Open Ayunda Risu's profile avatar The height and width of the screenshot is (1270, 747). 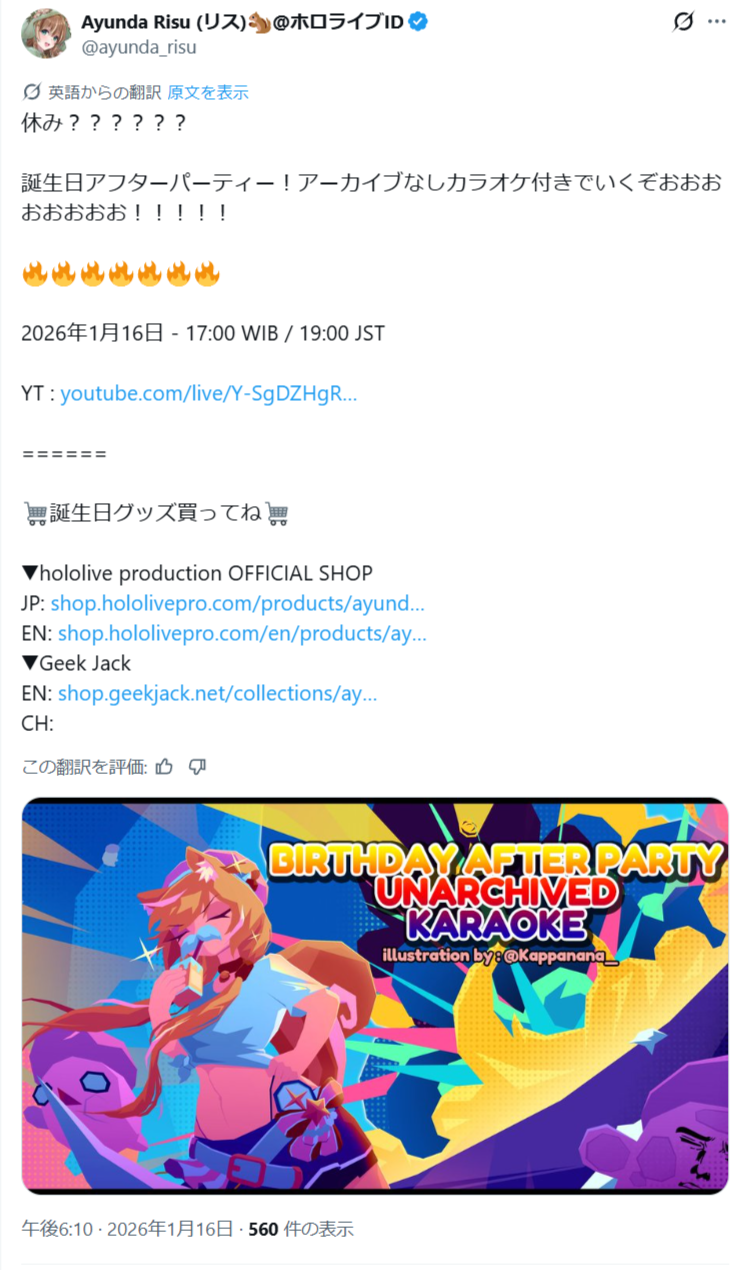pos(46,33)
